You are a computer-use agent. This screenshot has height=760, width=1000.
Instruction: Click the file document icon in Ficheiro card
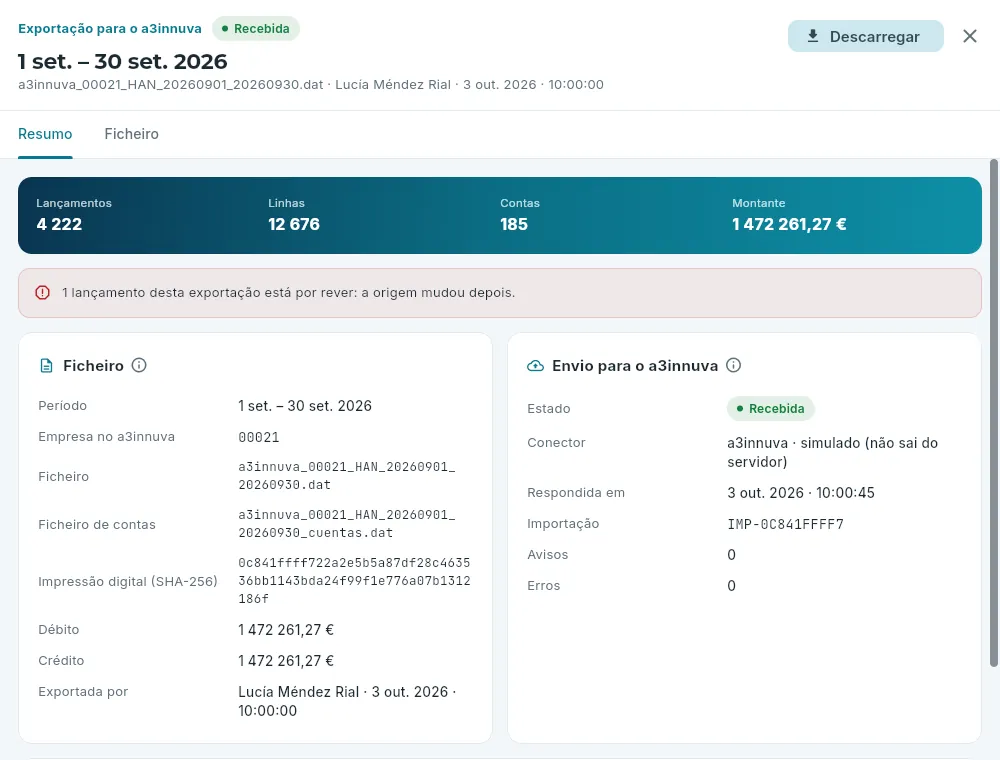coord(46,365)
